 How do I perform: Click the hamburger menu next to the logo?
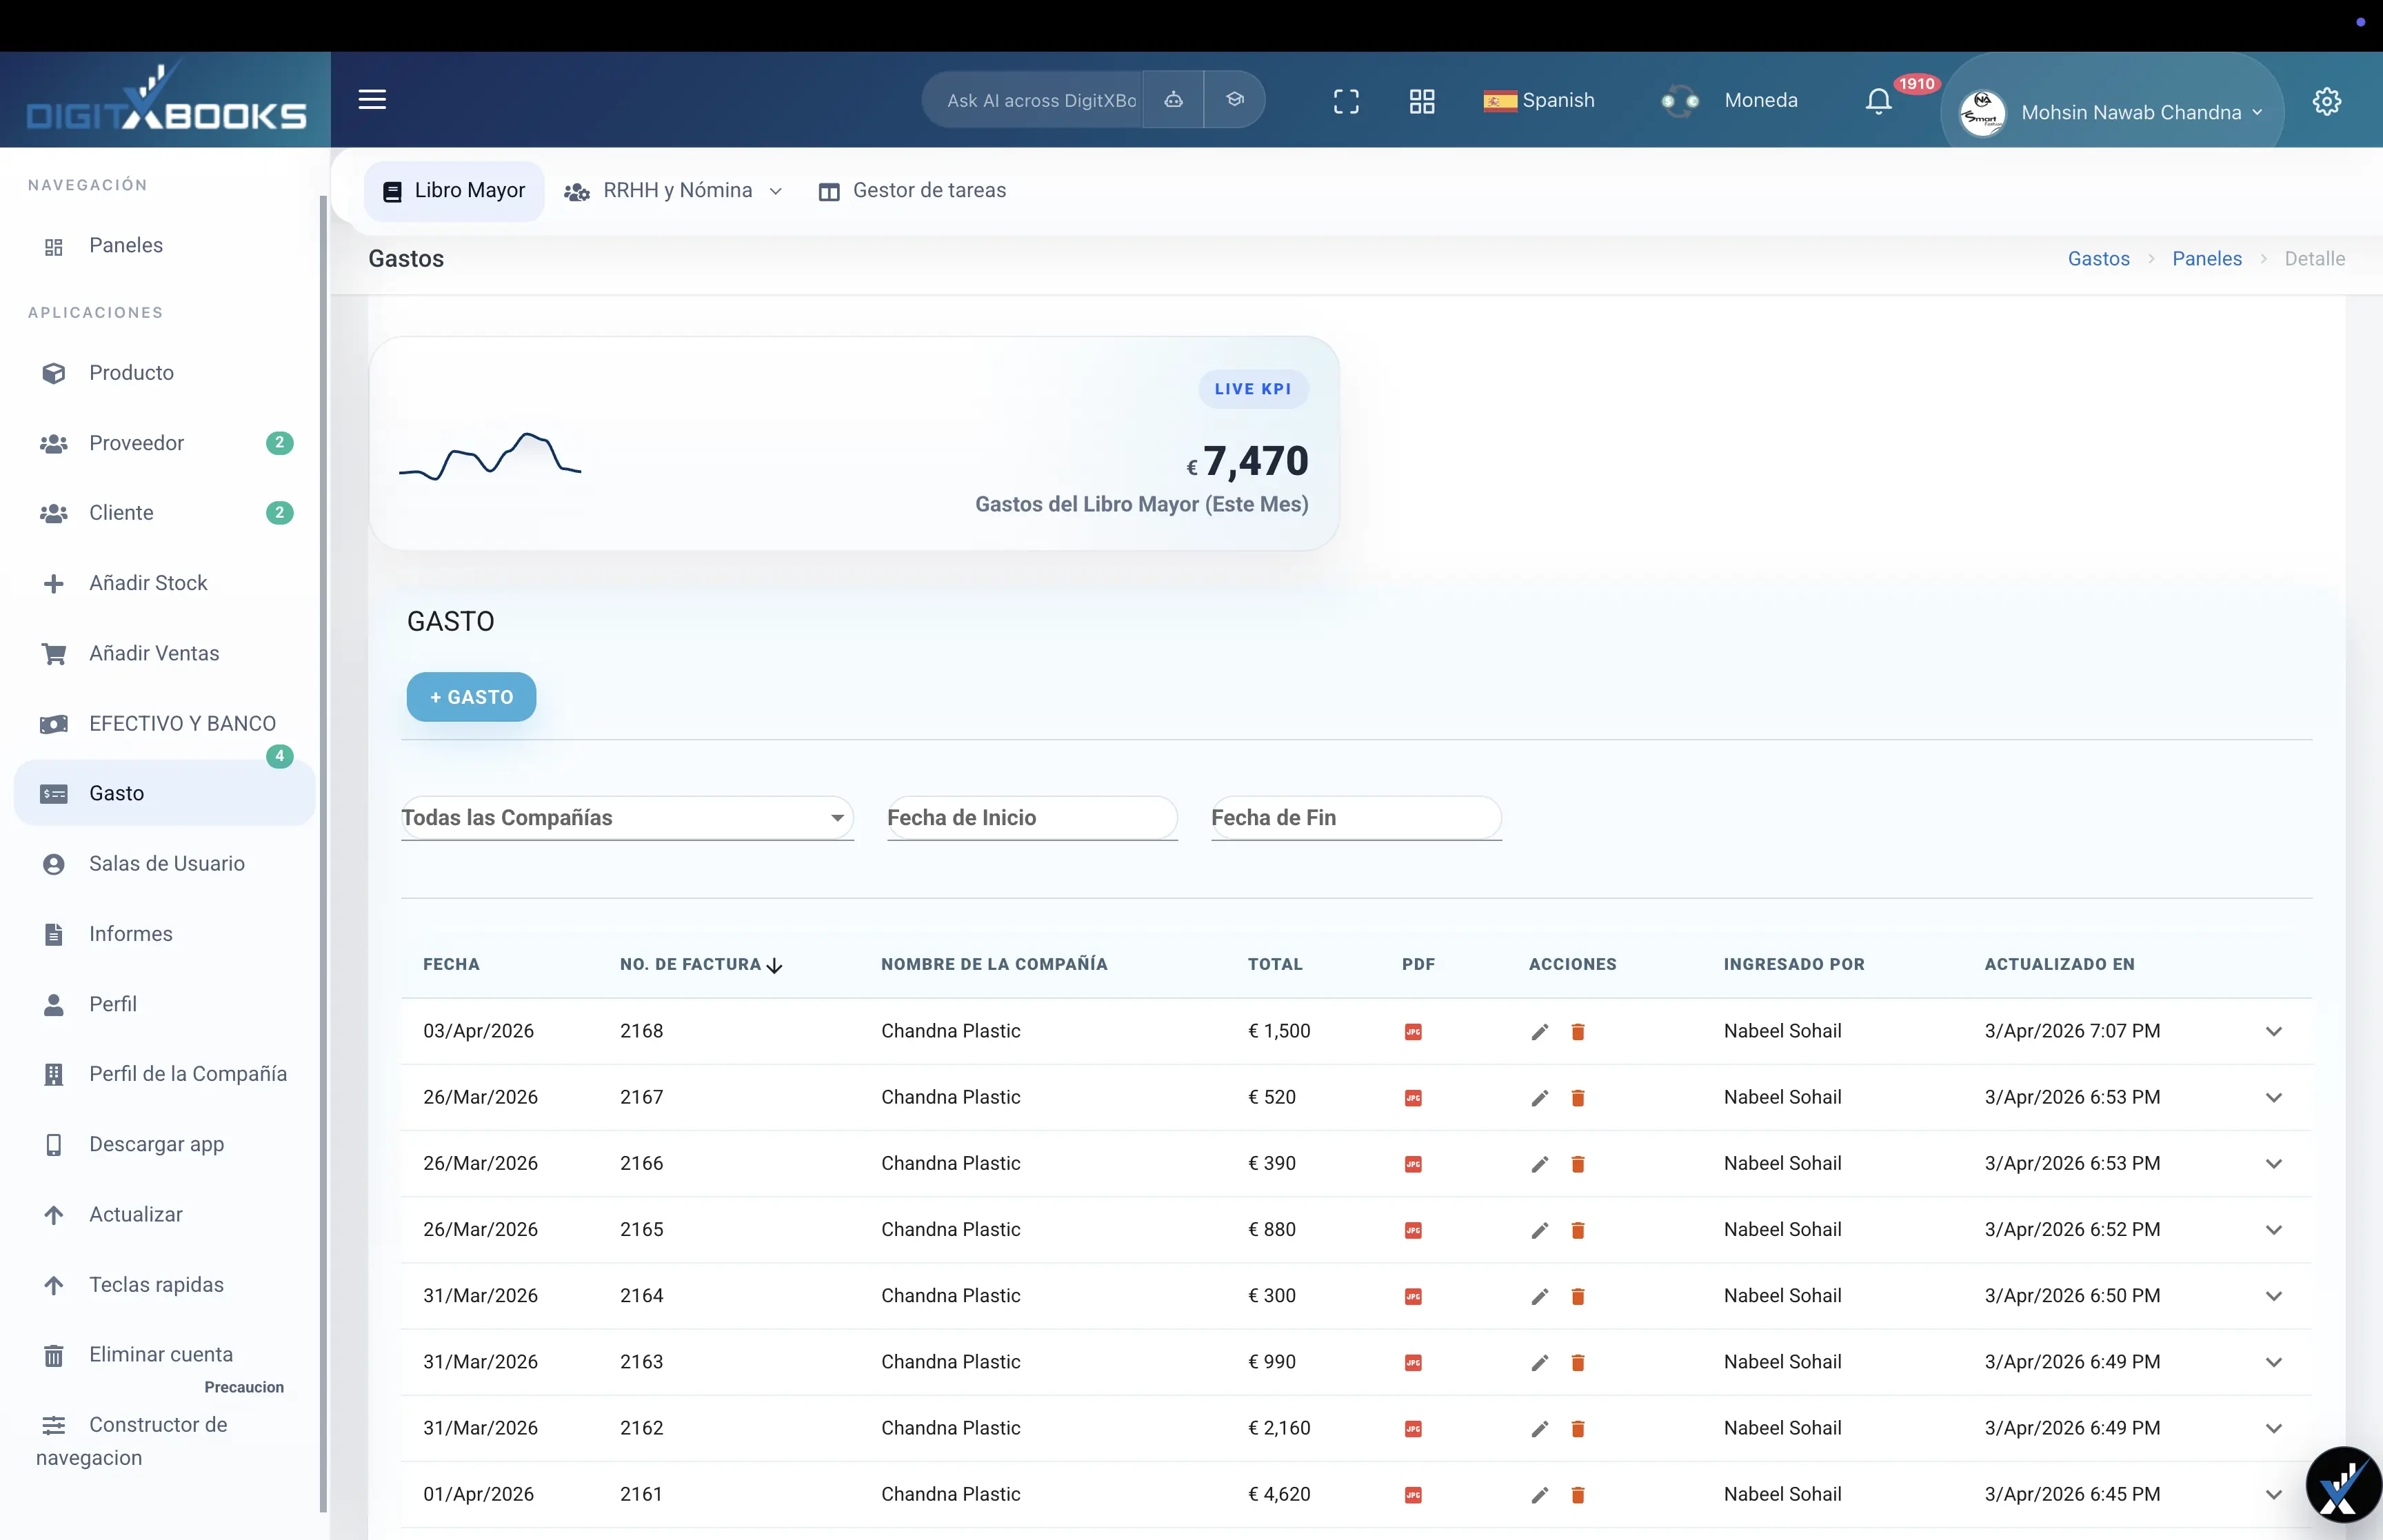tap(372, 99)
